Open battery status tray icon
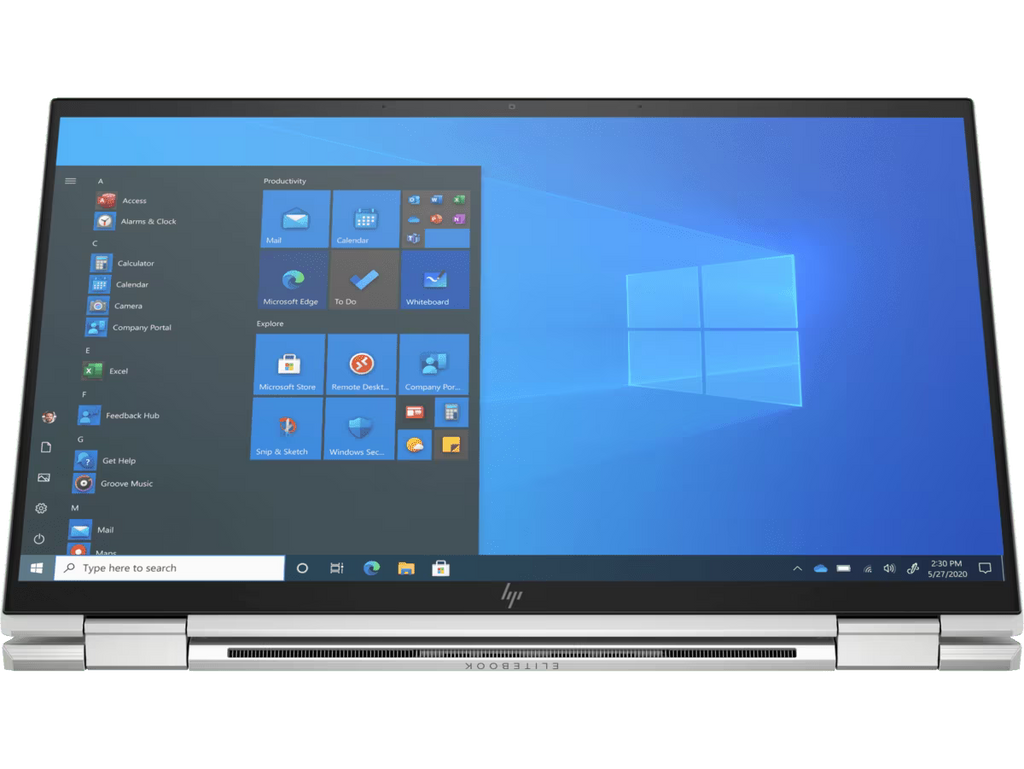Screen dimensions: 1024x769 pyautogui.click(x=844, y=568)
